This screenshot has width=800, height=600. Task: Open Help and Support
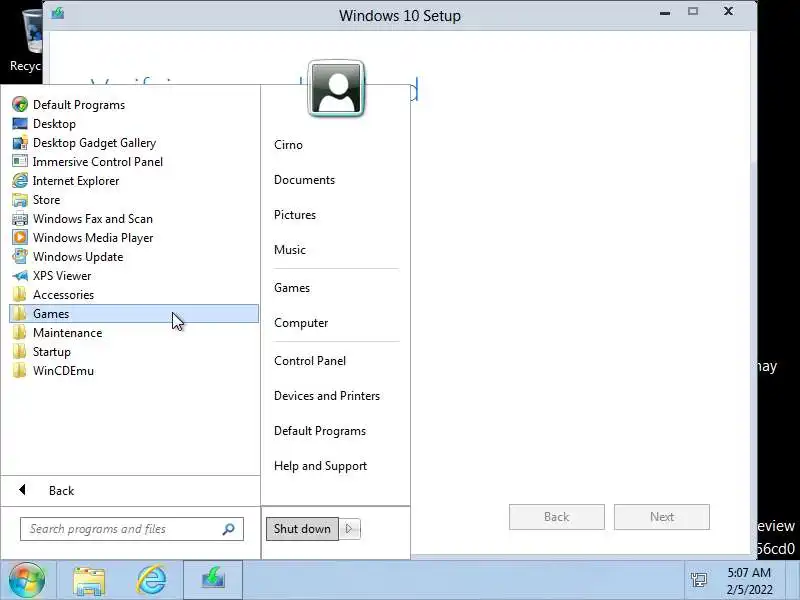pos(320,466)
